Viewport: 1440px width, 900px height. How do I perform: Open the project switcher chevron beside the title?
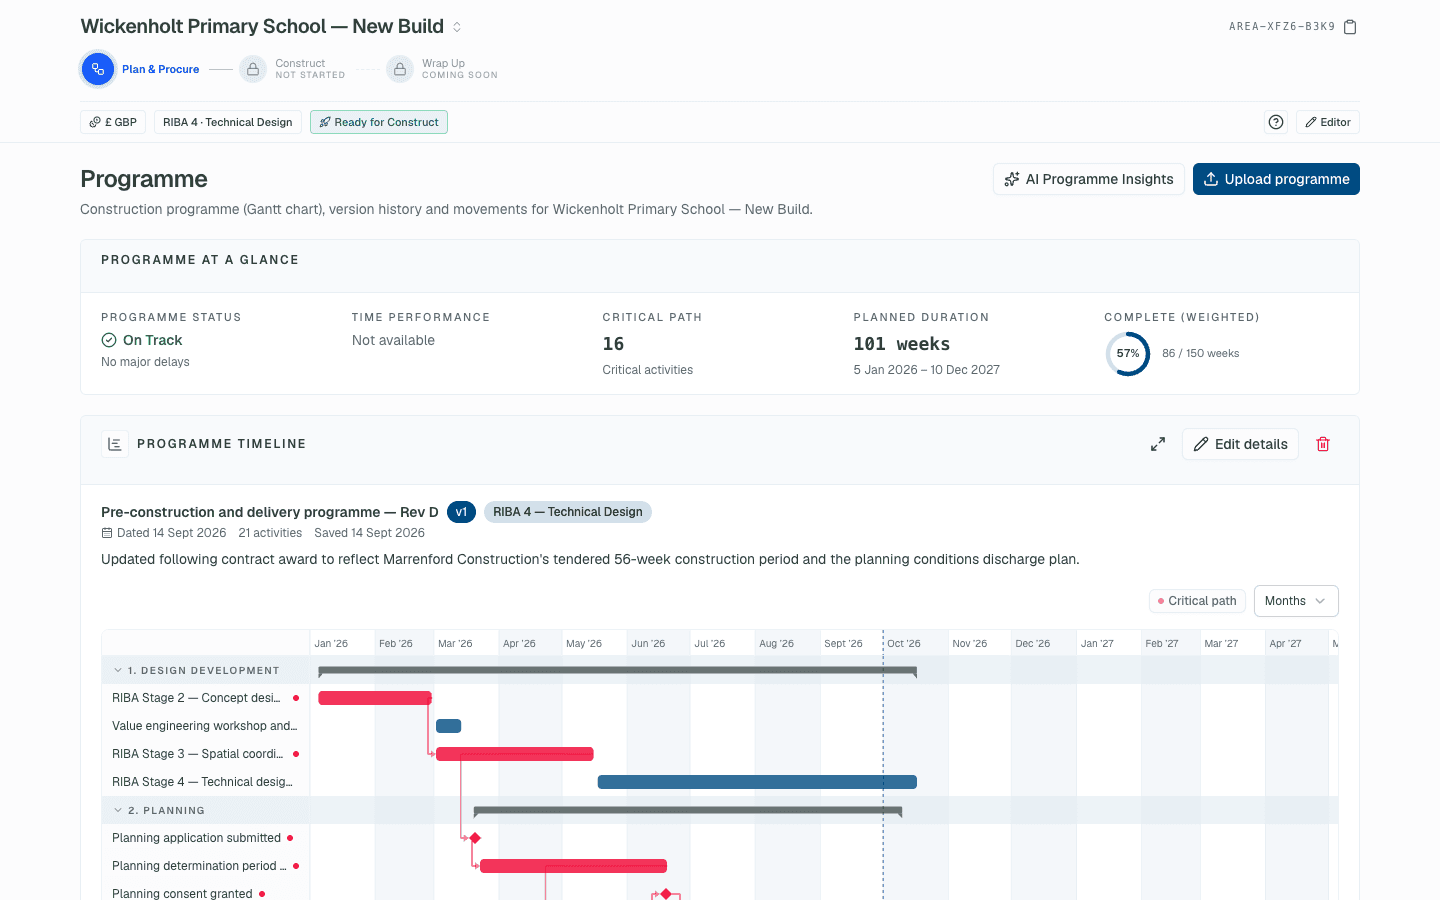coord(457,27)
